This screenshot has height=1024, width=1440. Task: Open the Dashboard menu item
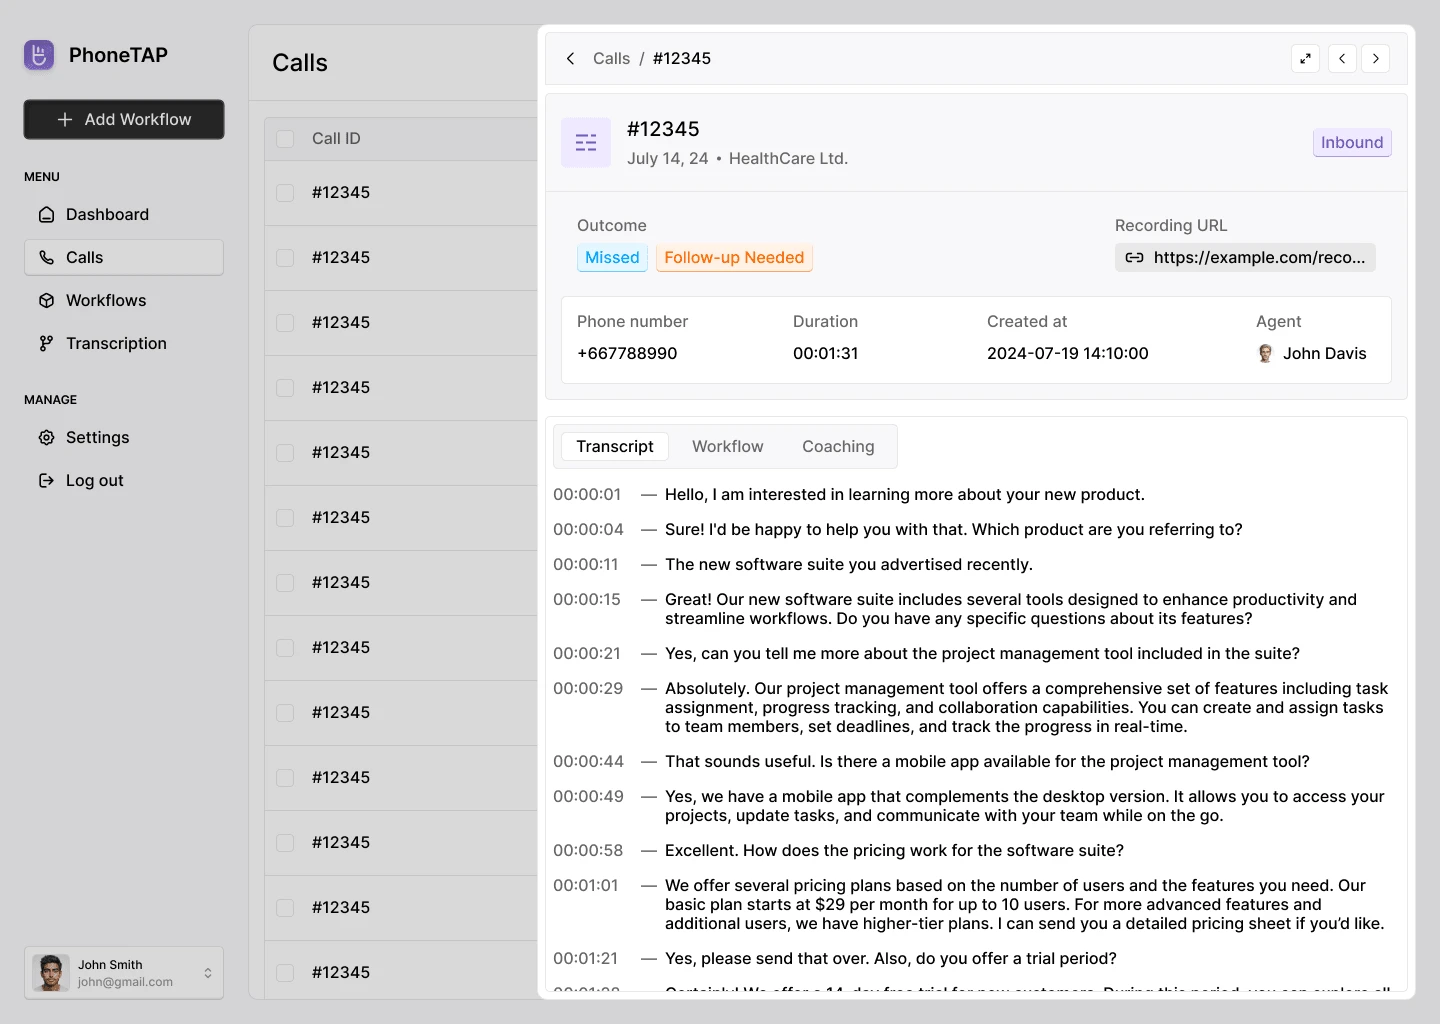point(107,215)
